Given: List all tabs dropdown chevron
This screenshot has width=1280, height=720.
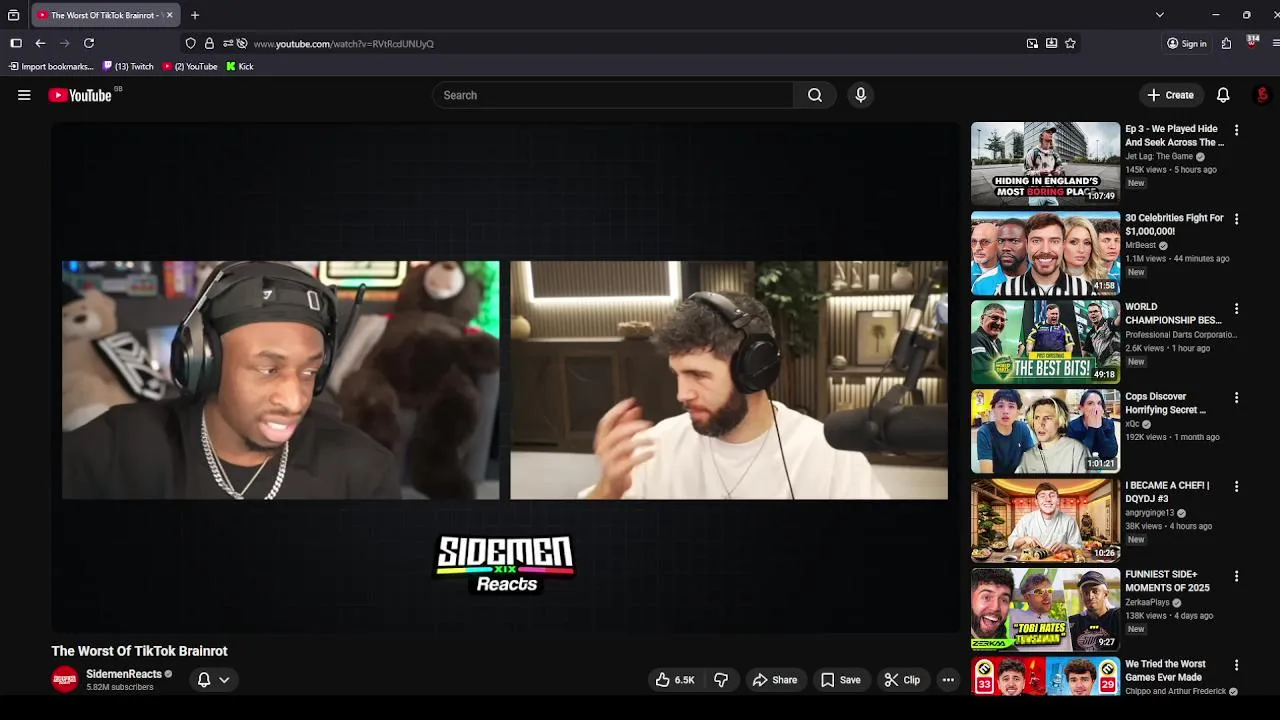Looking at the screenshot, I should tap(1159, 15).
